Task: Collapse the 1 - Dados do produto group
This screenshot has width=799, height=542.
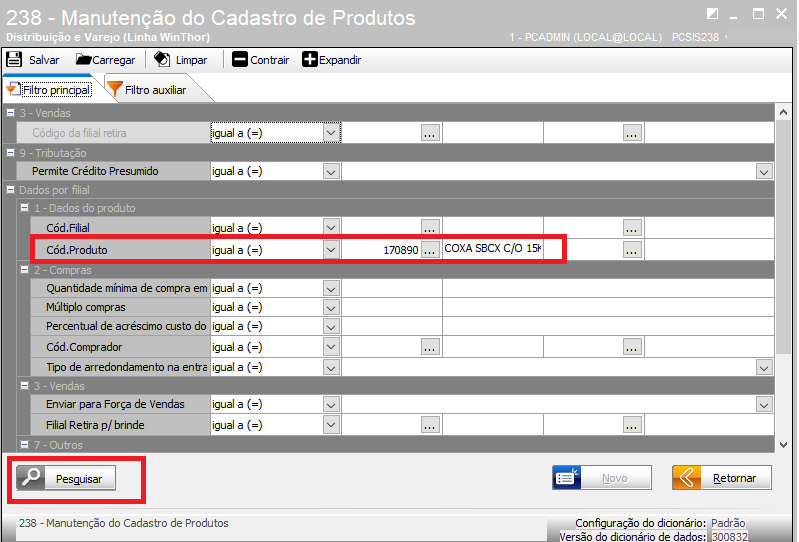Action: pyautogui.click(x=24, y=208)
